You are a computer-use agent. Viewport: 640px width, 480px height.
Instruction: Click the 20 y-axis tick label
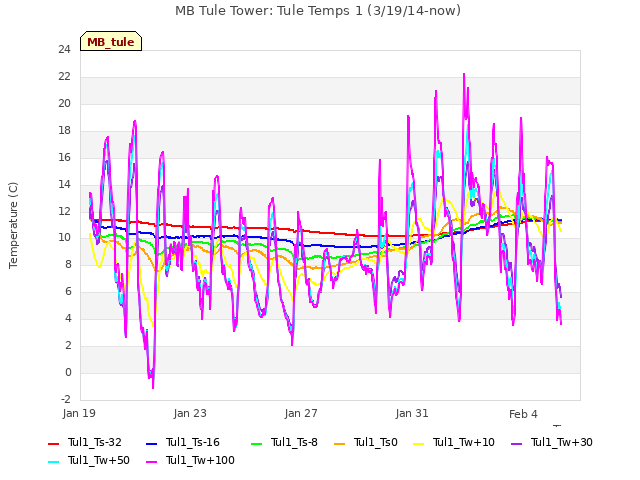(64, 104)
